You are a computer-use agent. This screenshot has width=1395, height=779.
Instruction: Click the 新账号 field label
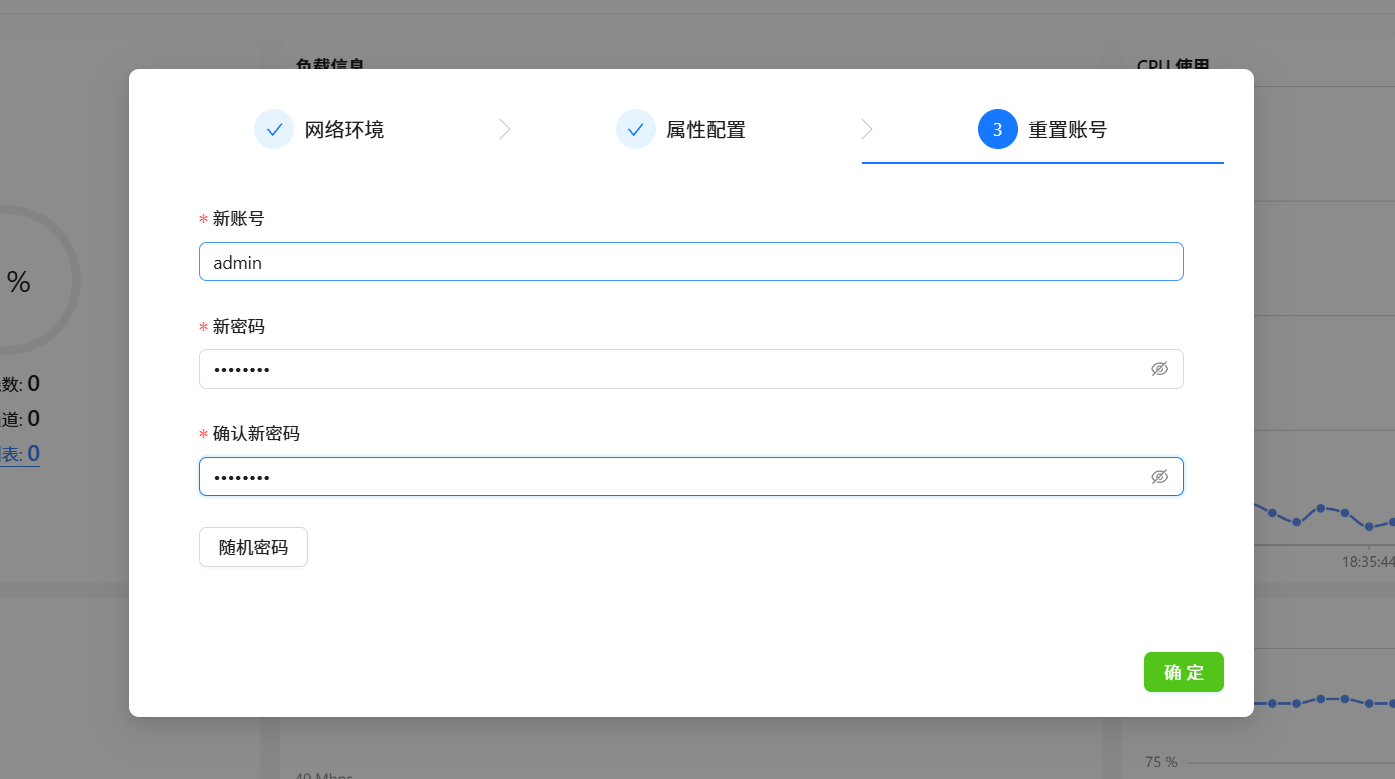coord(238,218)
